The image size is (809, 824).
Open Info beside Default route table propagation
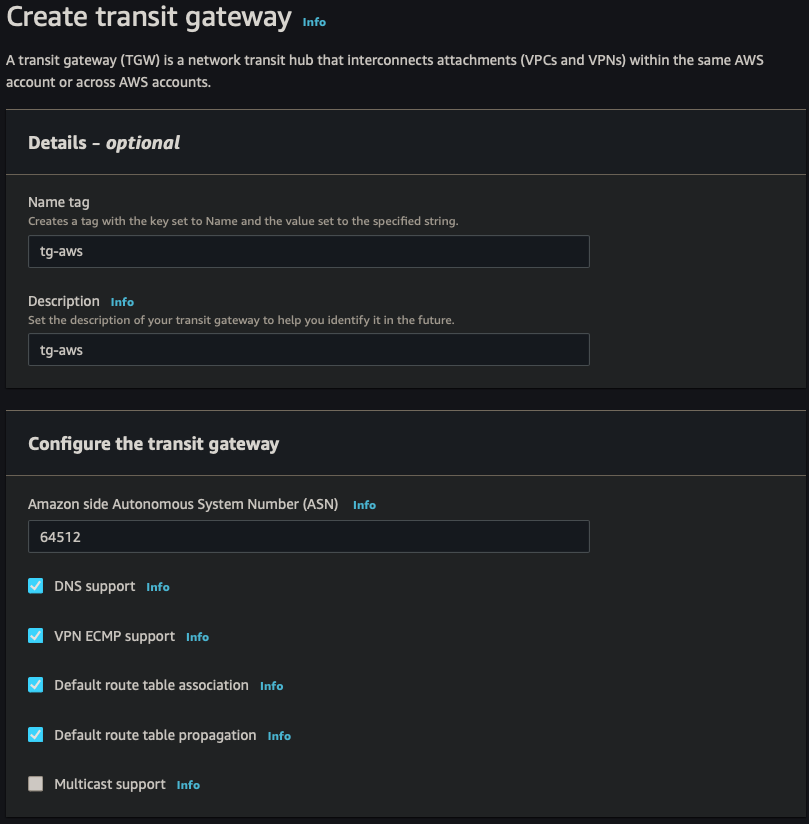point(278,736)
